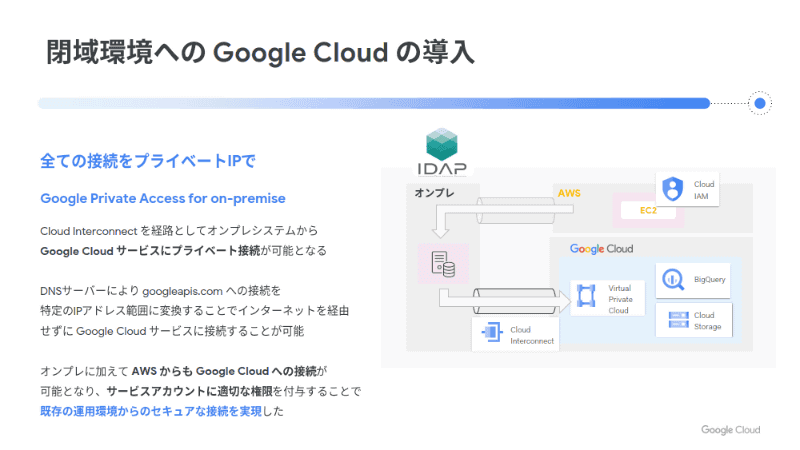Click the Cloud Interconnect icon
Screen dimensions: 800x450
pos(491,335)
